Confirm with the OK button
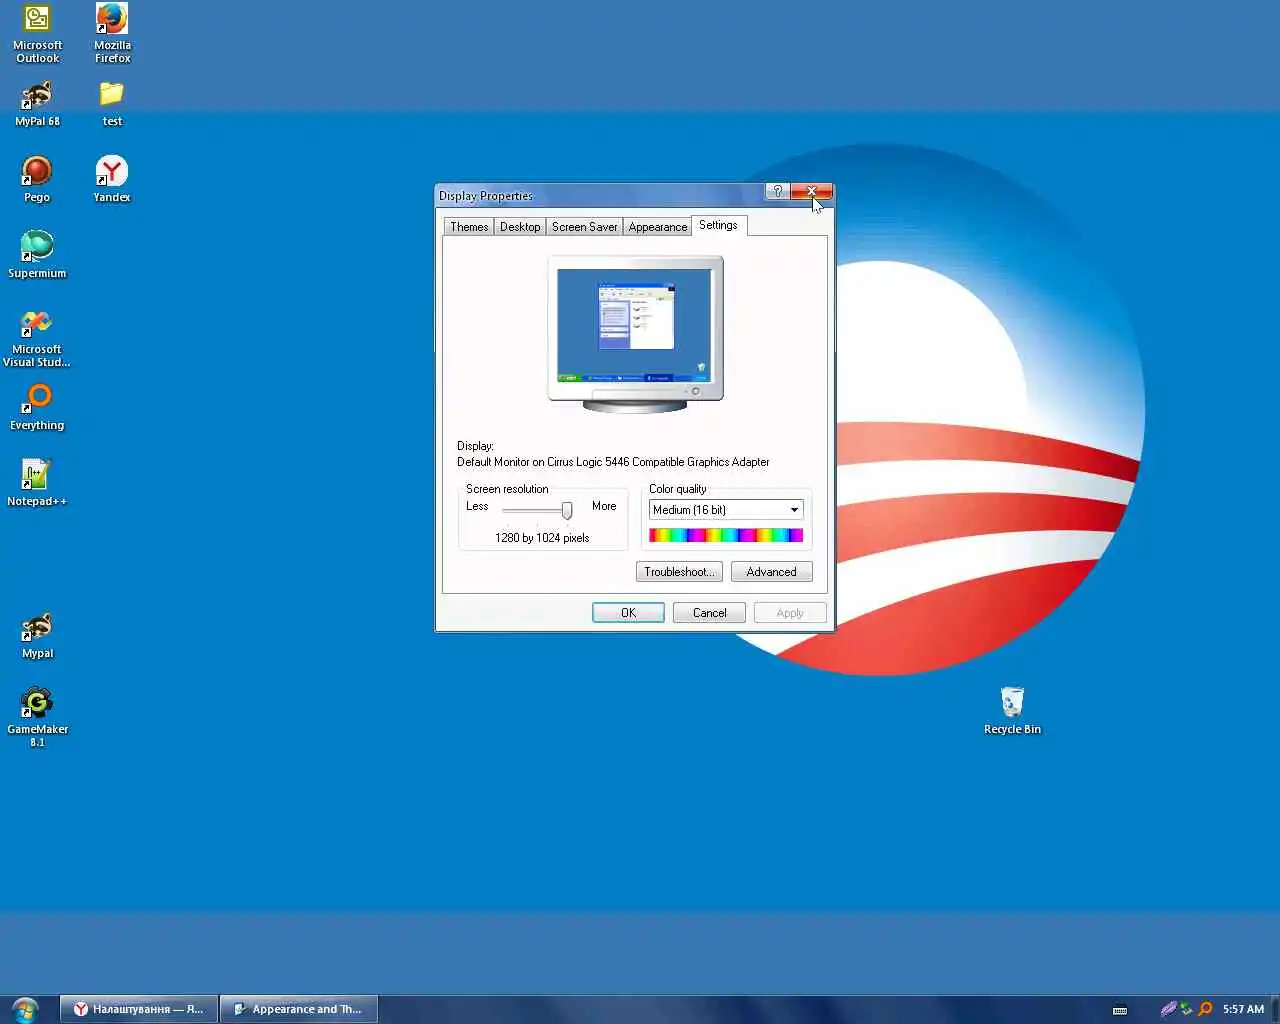The height and width of the screenshot is (1024, 1280). point(628,613)
